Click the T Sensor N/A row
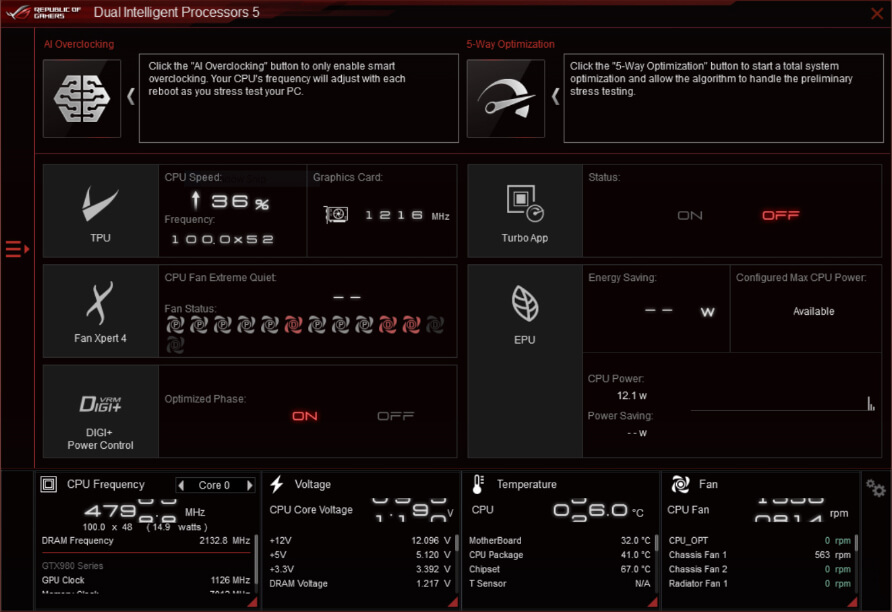 click(x=560, y=584)
